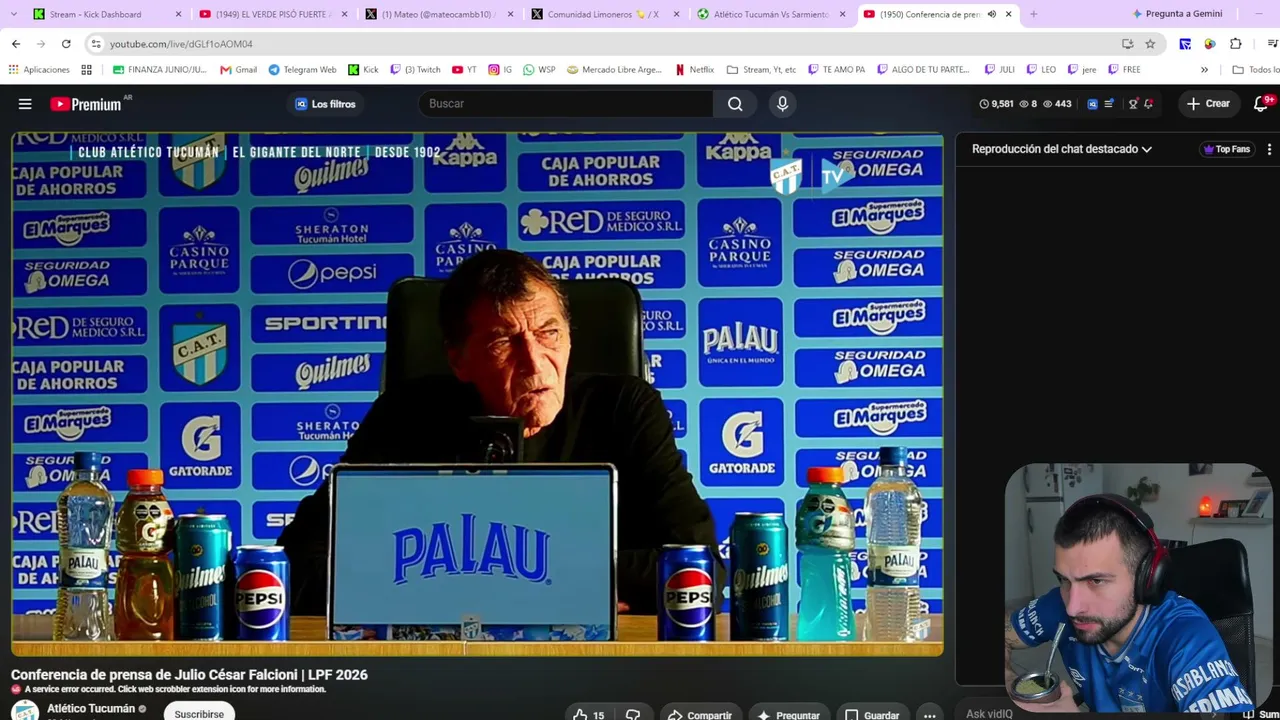Reload the current page
Image resolution: width=1280 pixels, height=720 pixels.
coord(66,44)
